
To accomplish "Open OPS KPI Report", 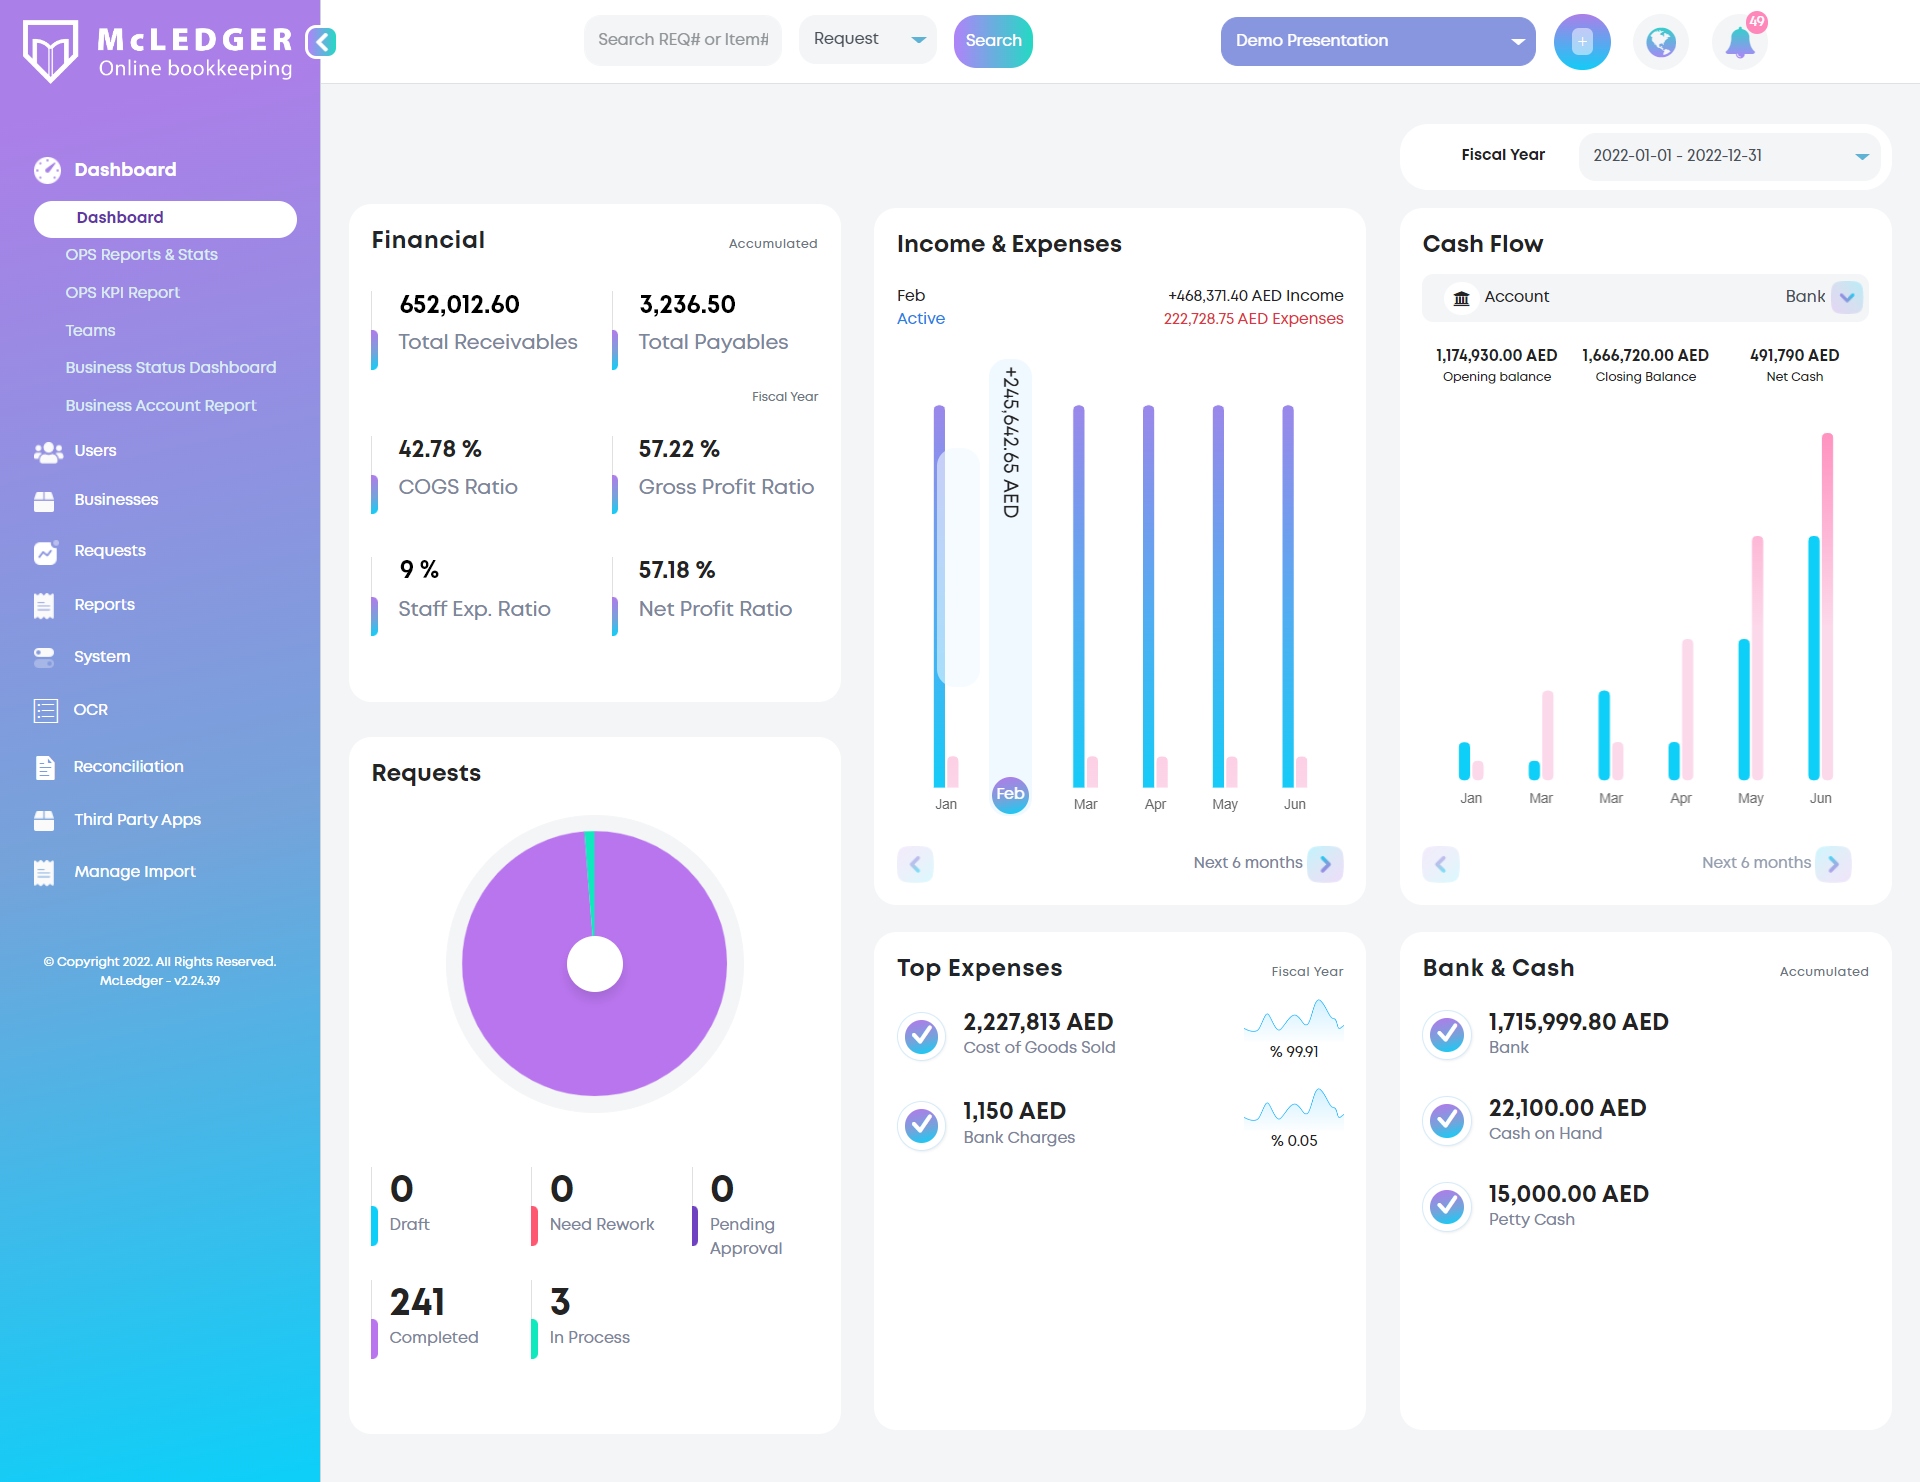I will [x=122, y=293].
